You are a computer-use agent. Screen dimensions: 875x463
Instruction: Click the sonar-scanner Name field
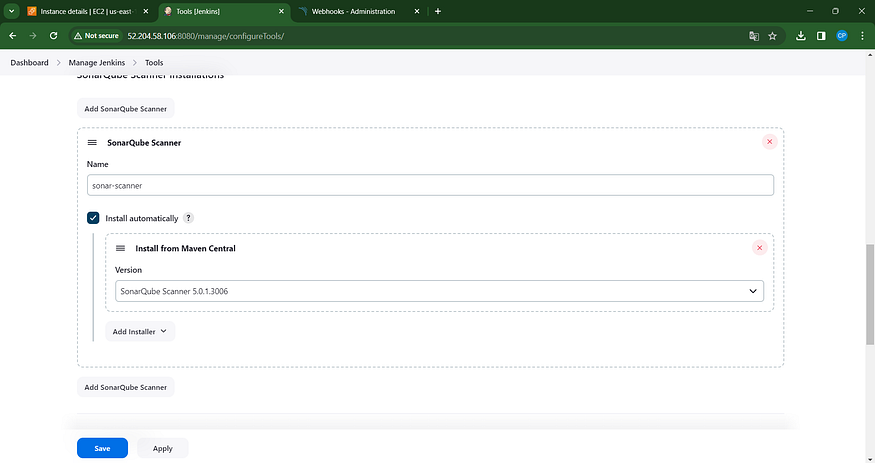[x=430, y=185]
